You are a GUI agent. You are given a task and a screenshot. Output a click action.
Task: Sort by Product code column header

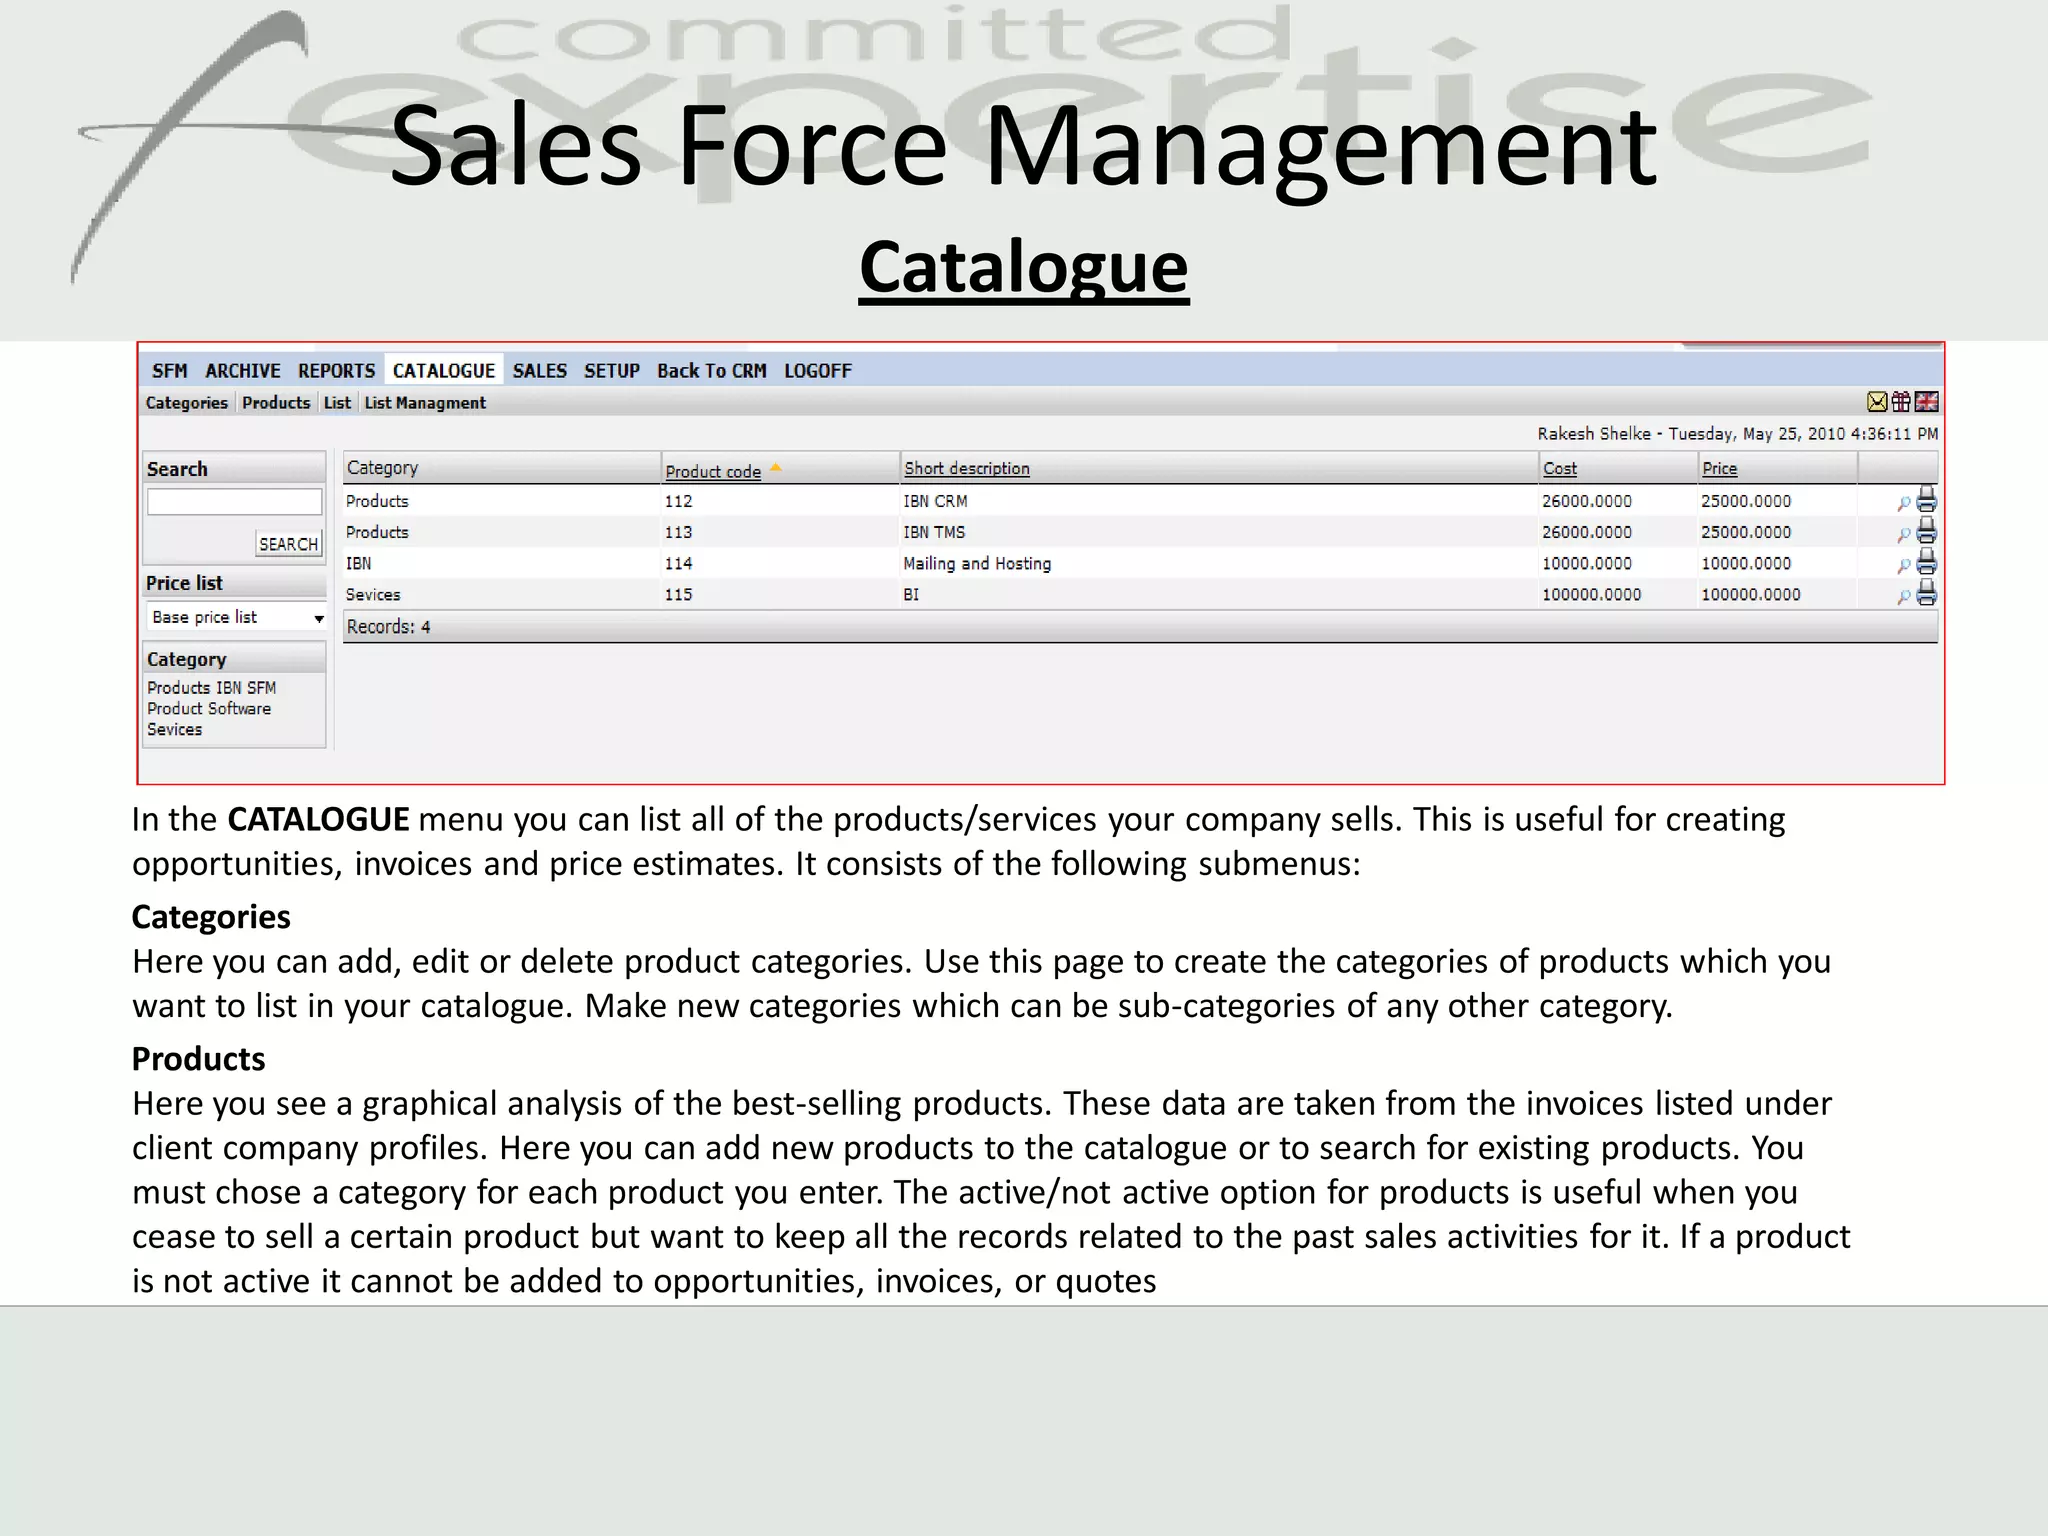(713, 471)
